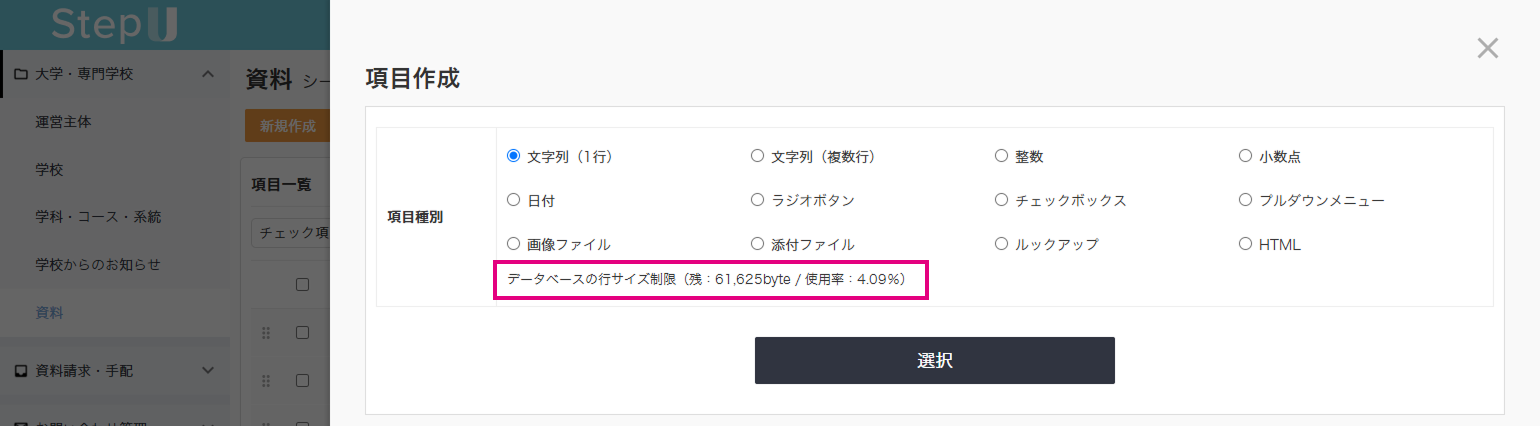The width and height of the screenshot is (1540, 426).
Task: Choose ラジオボタン field type
Action: click(758, 200)
